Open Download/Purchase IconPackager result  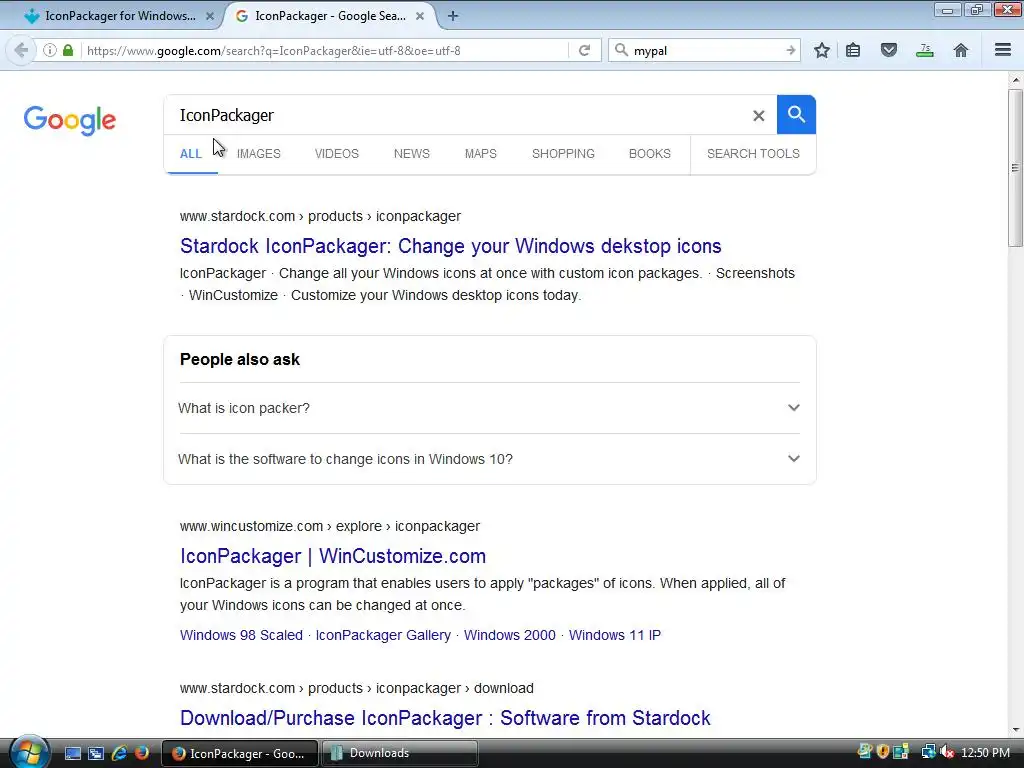click(445, 718)
